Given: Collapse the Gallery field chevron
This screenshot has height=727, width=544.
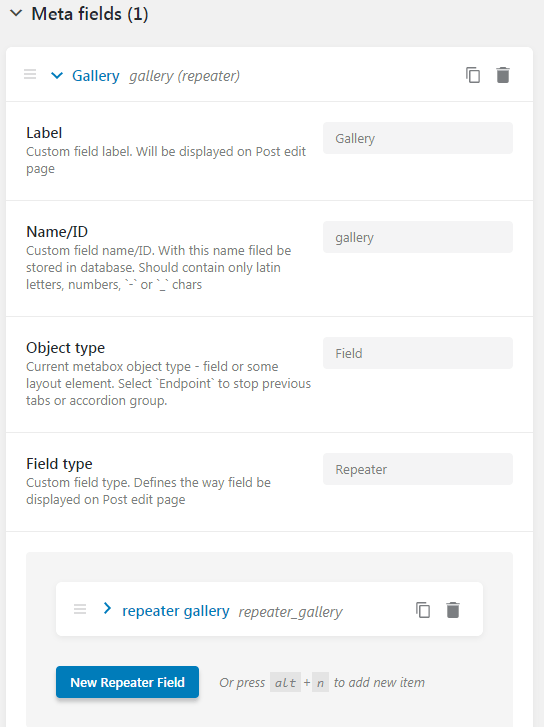Looking at the screenshot, I should (57, 75).
